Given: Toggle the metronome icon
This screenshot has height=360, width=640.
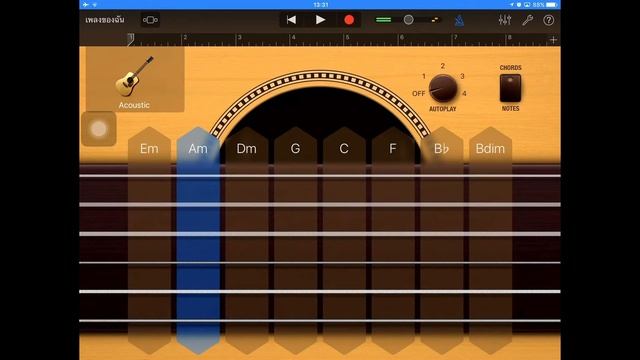Looking at the screenshot, I should 460,20.
